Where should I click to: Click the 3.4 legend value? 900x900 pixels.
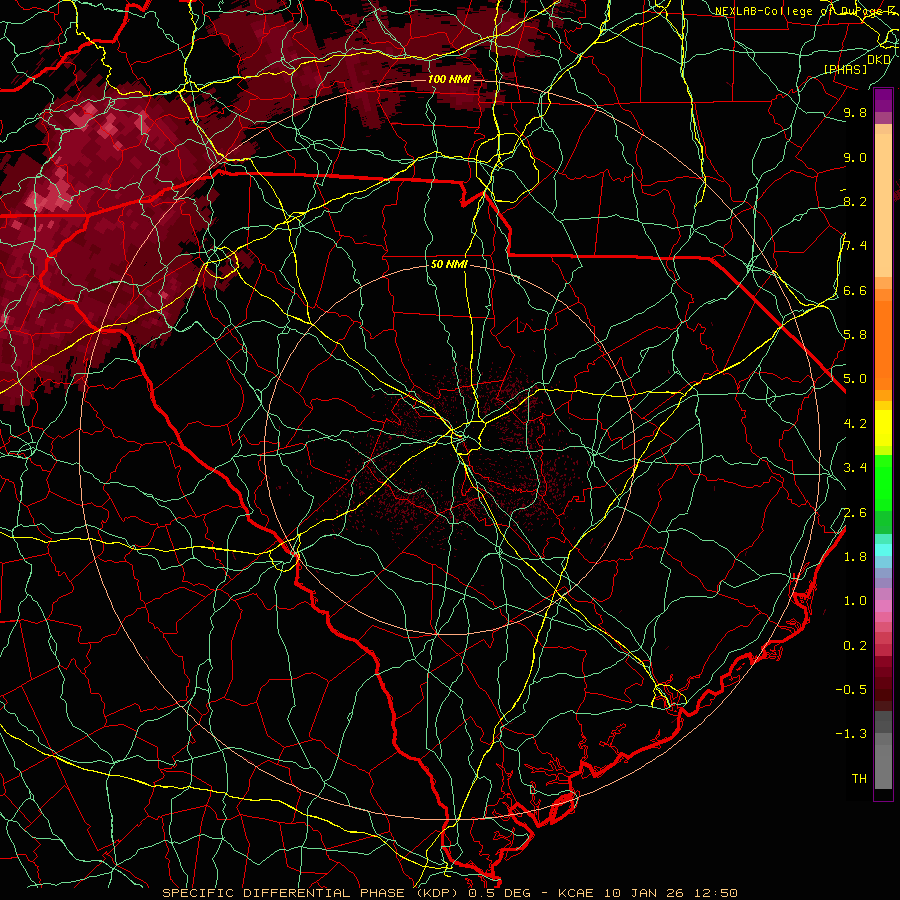coord(855,468)
